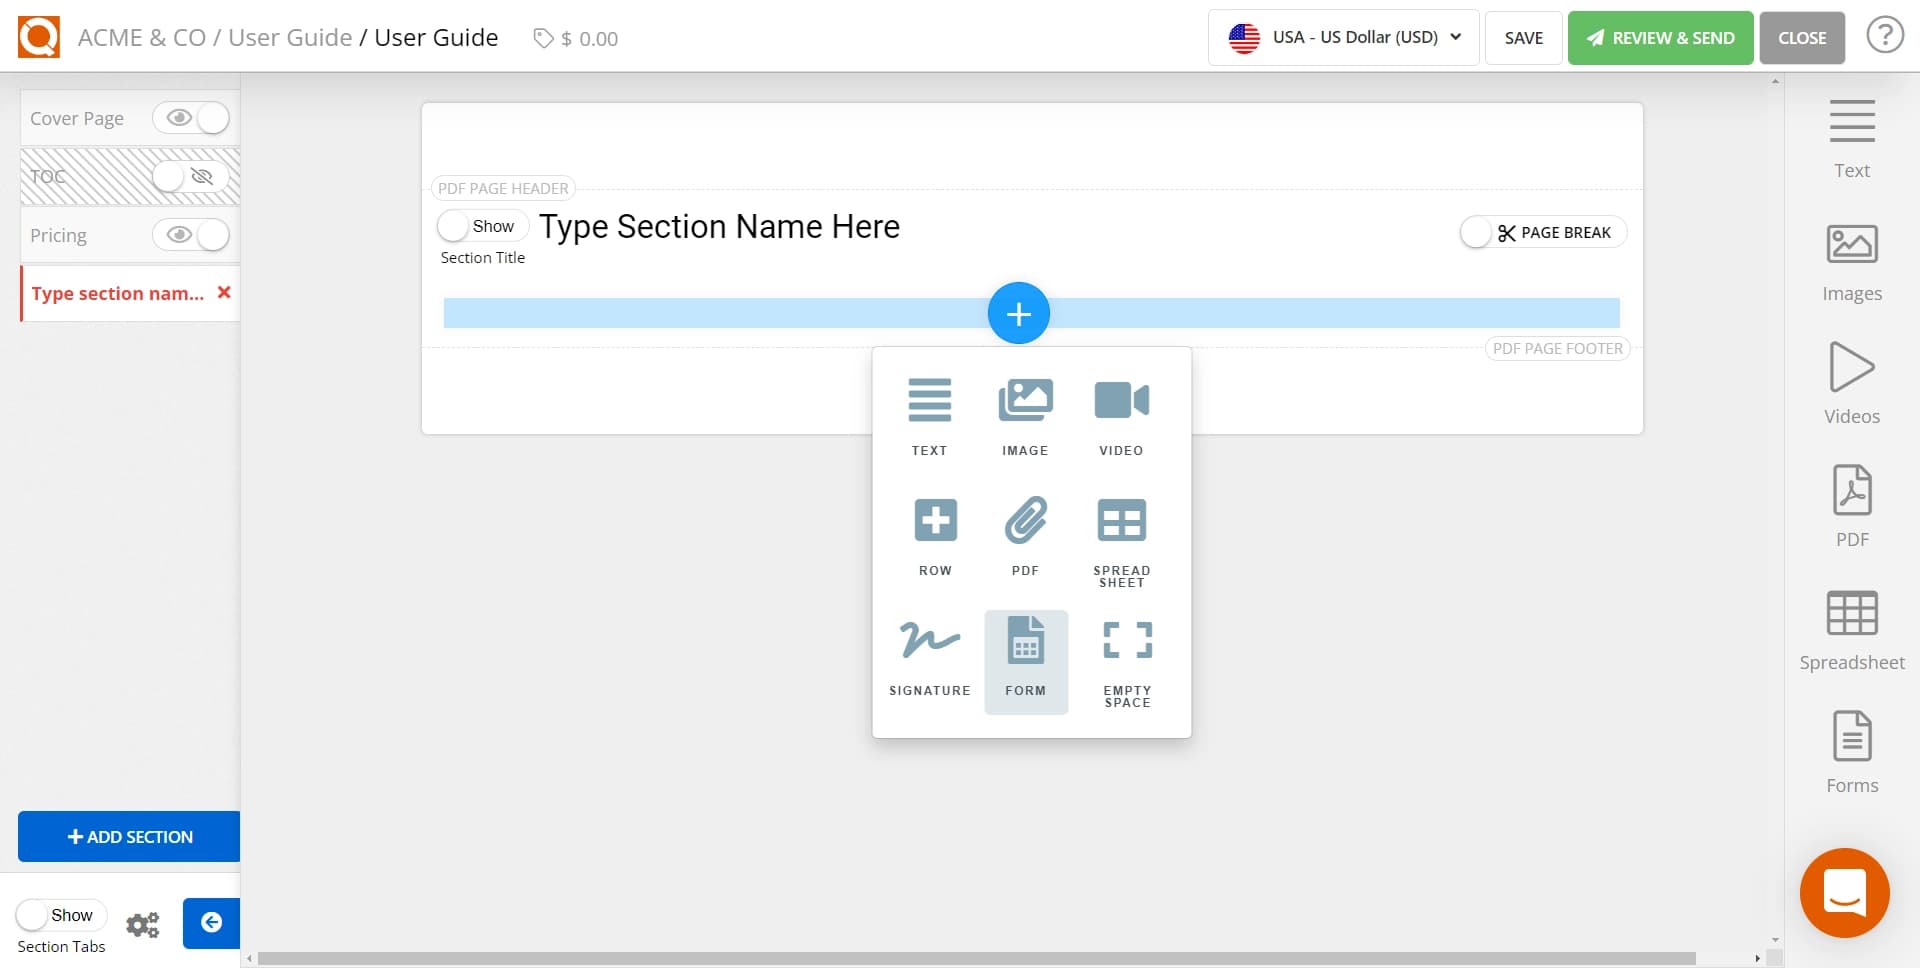Screen dimensions: 1920x968
Task: Open the USA - US Dollar currency dropdown
Action: [x=1343, y=37]
